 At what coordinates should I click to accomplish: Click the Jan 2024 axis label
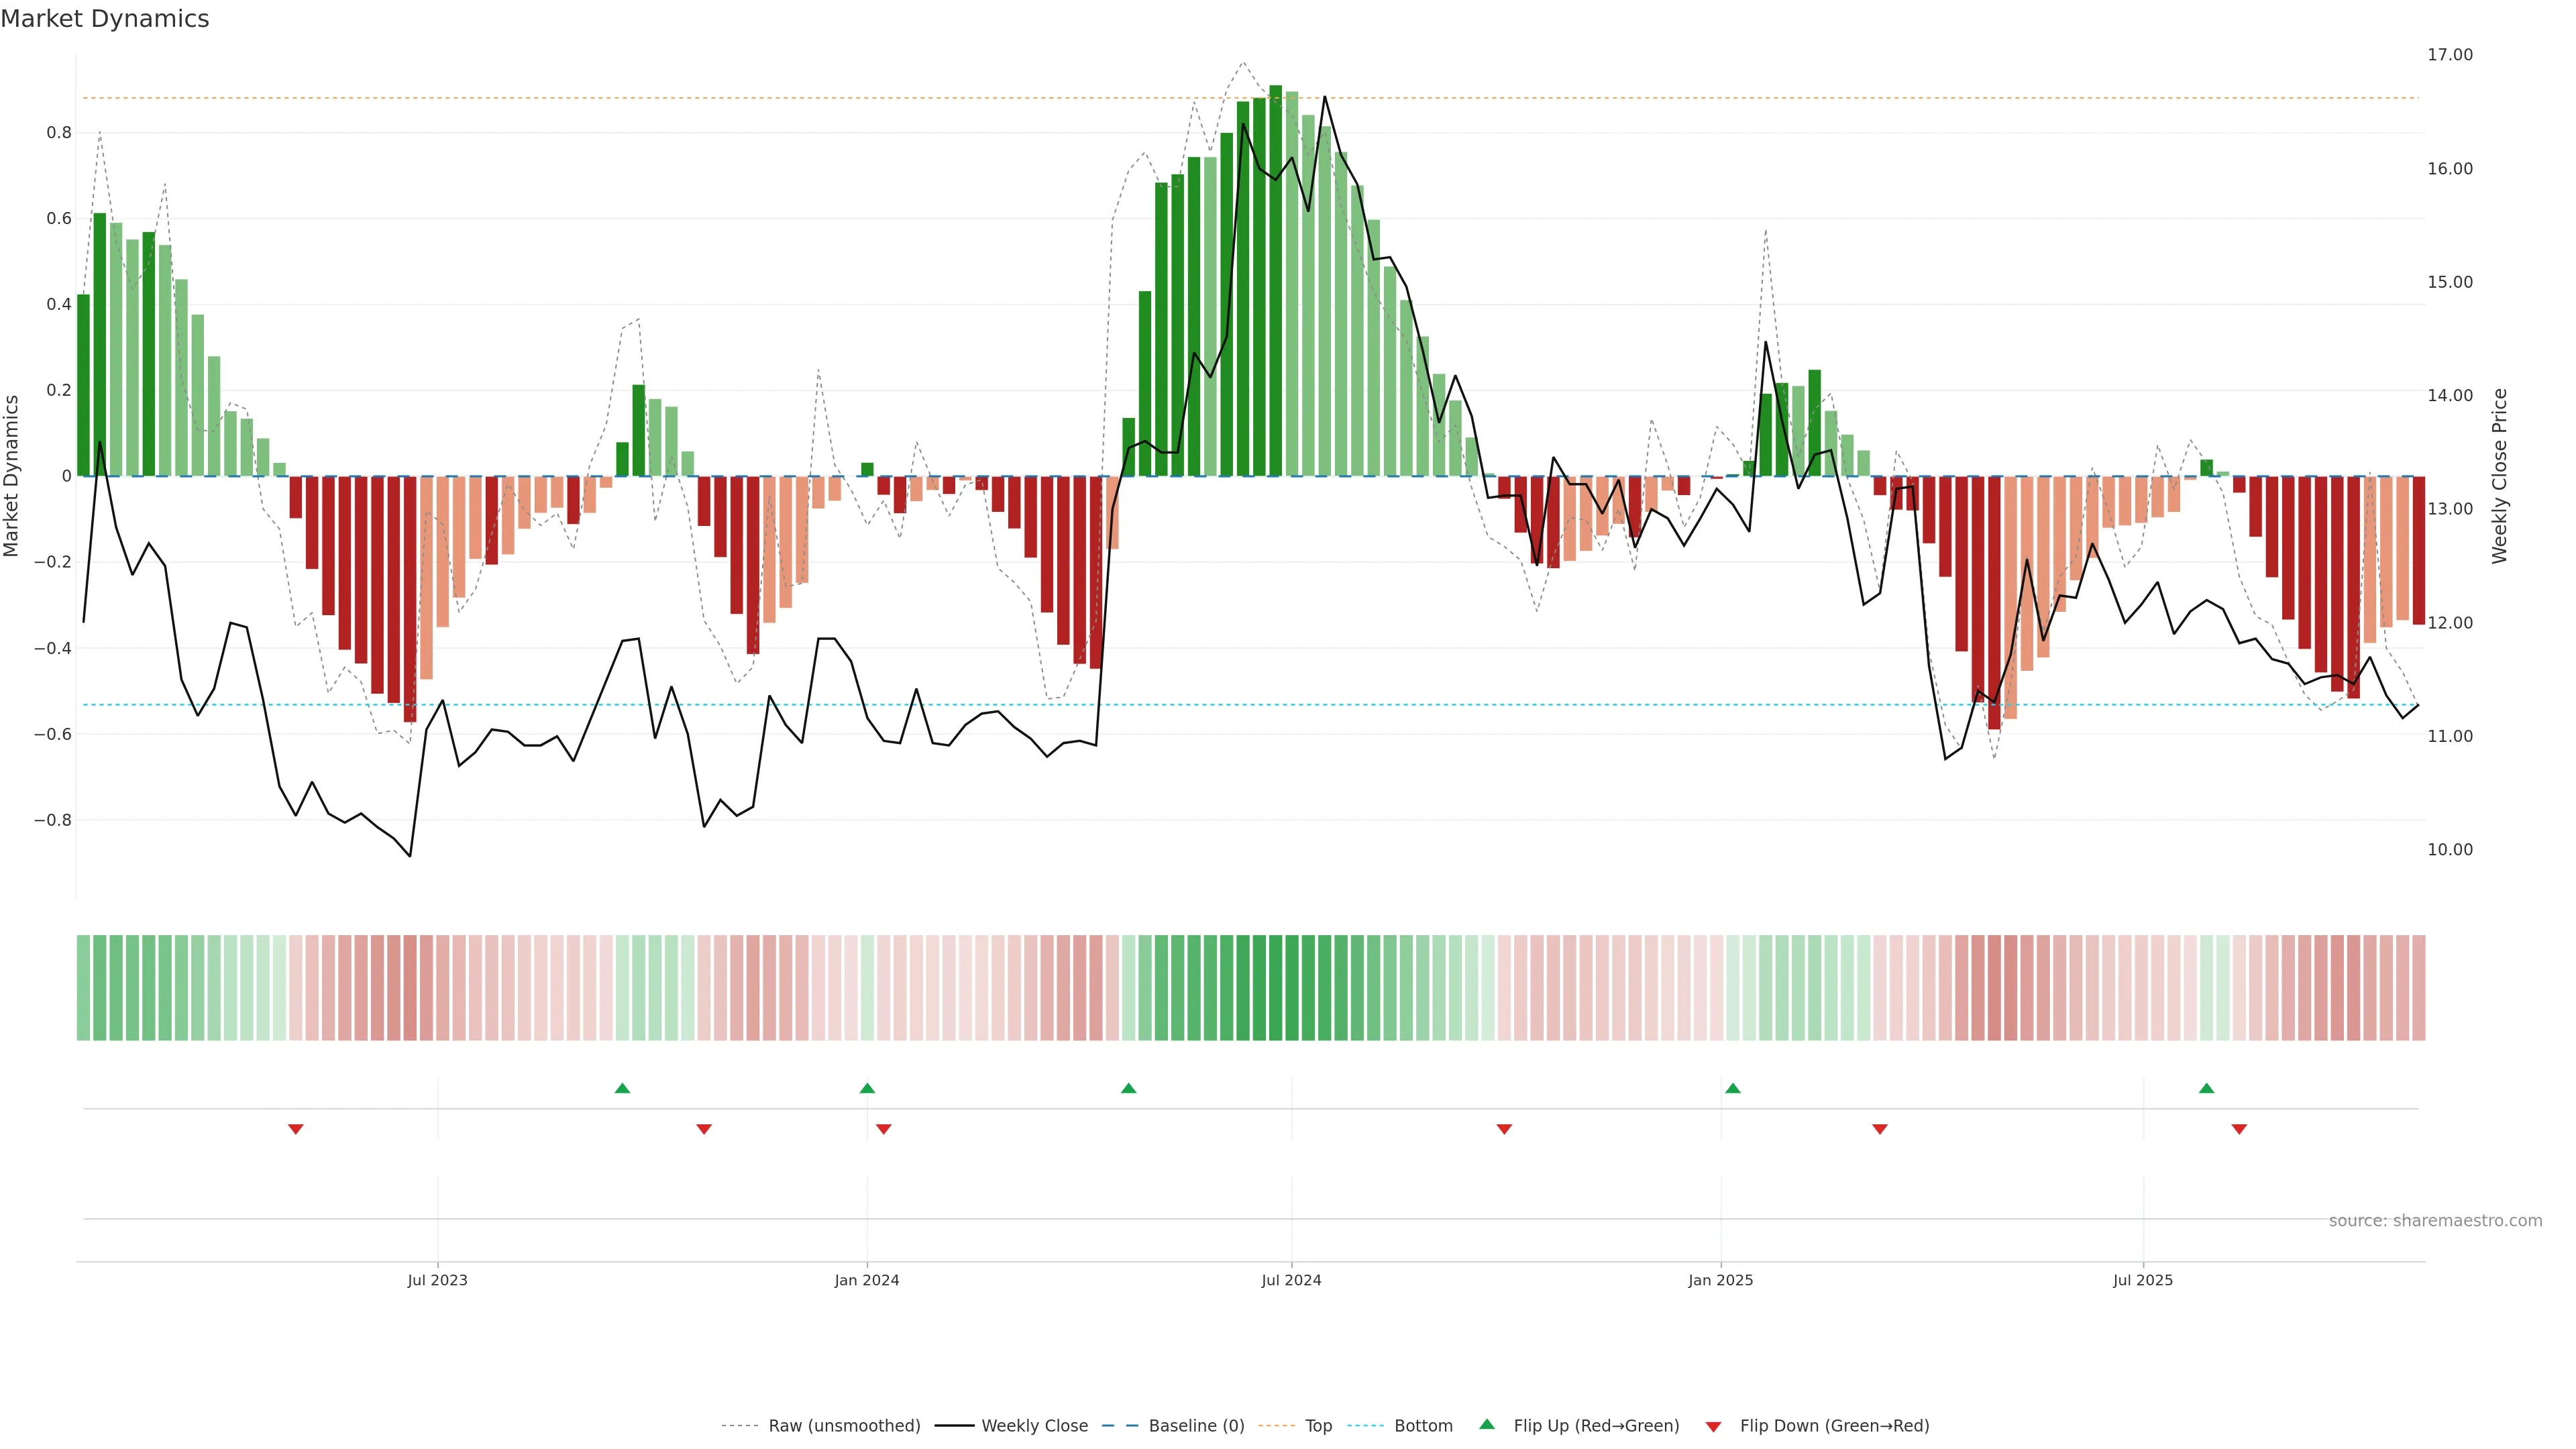867,1280
